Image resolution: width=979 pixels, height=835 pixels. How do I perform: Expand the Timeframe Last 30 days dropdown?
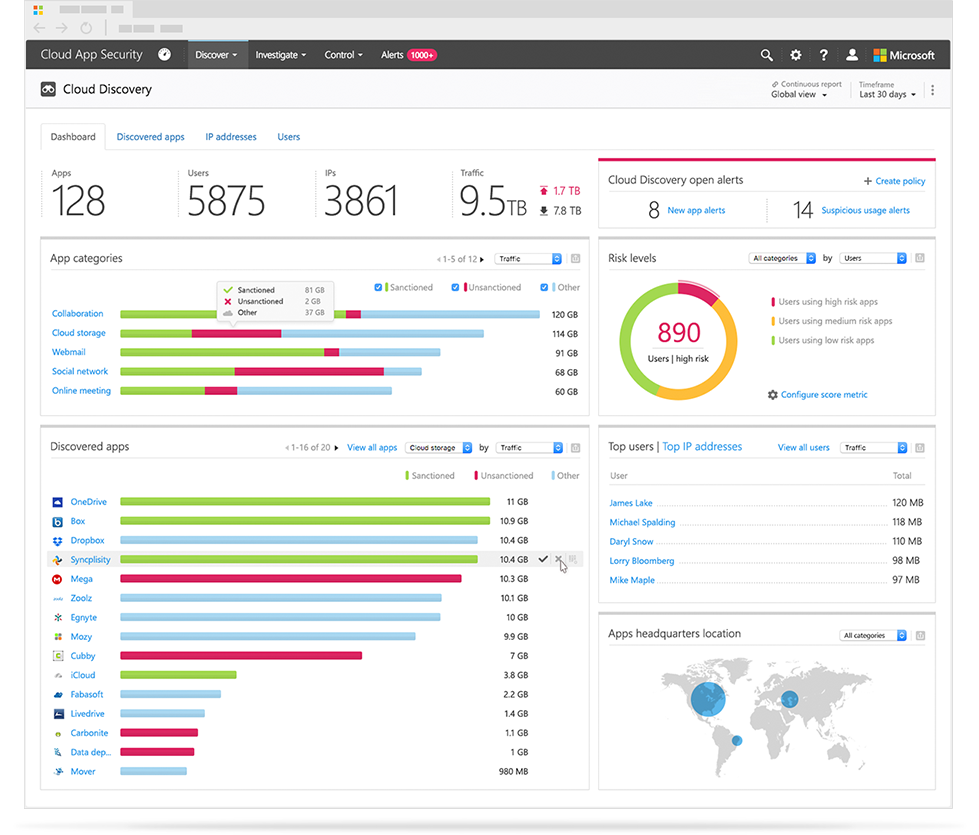[x=887, y=95]
